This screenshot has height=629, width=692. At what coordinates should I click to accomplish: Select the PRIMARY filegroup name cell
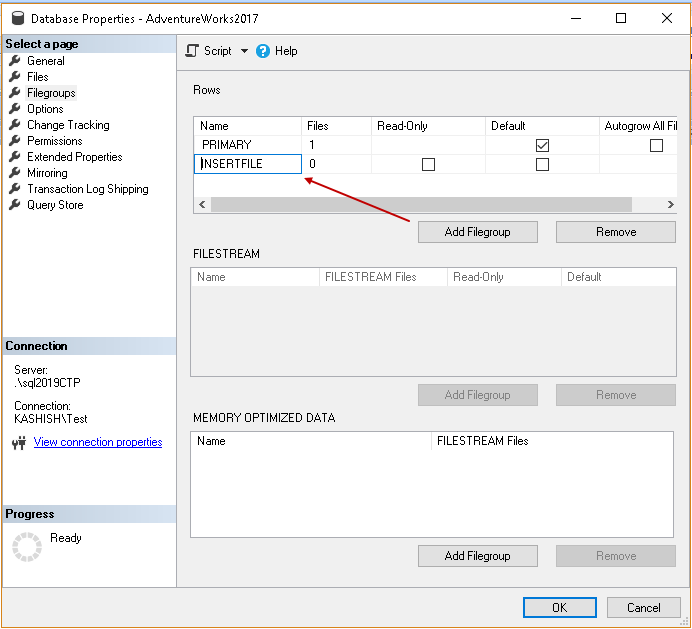tap(248, 145)
